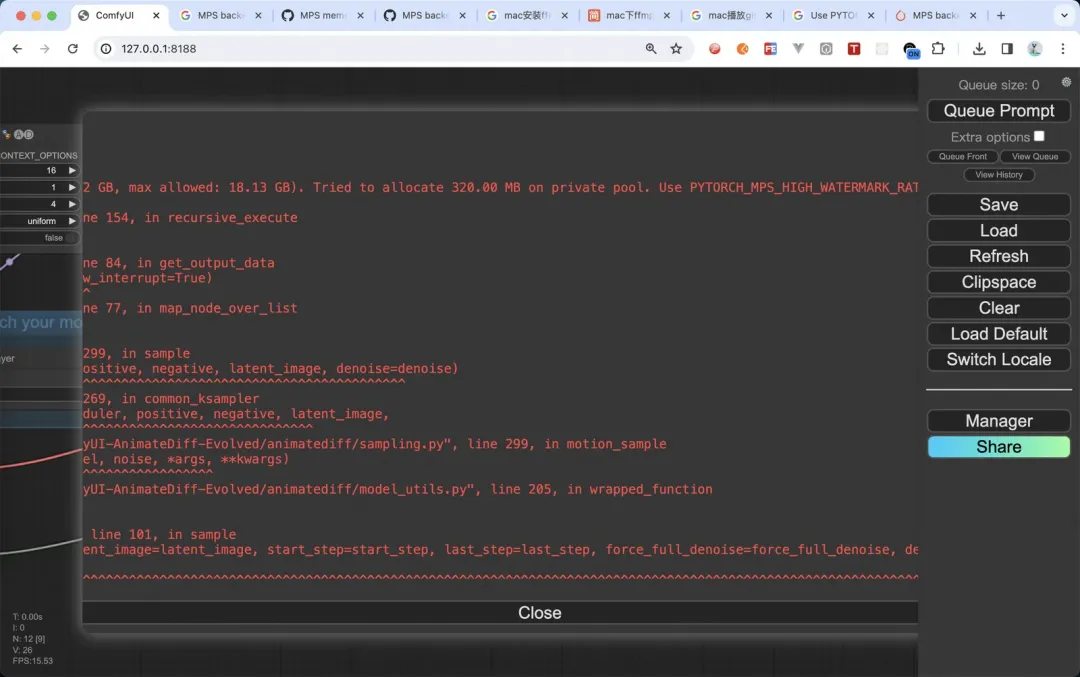The height and width of the screenshot is (677, 1080).
Task: Click the Queue Prompt button
Action: (998, 111)
